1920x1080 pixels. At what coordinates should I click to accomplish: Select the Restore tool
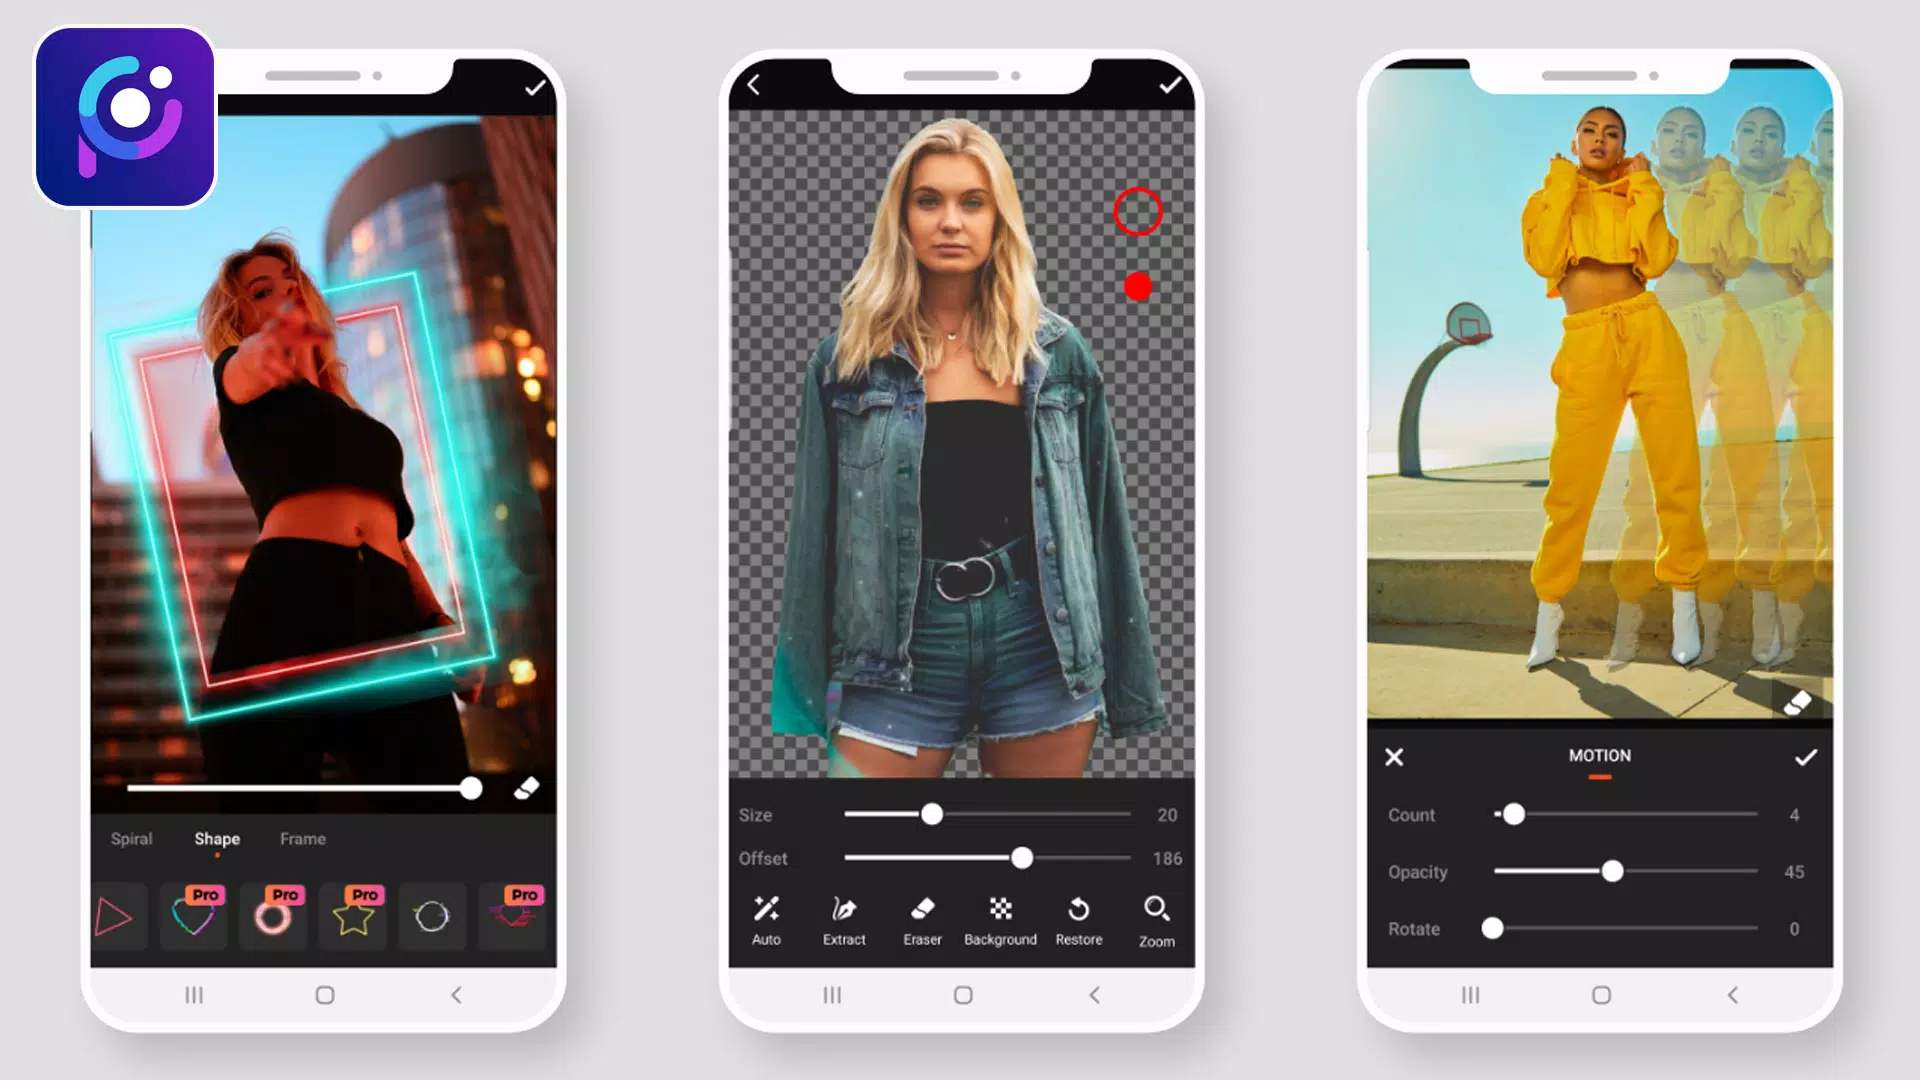tap(1079, 919)
